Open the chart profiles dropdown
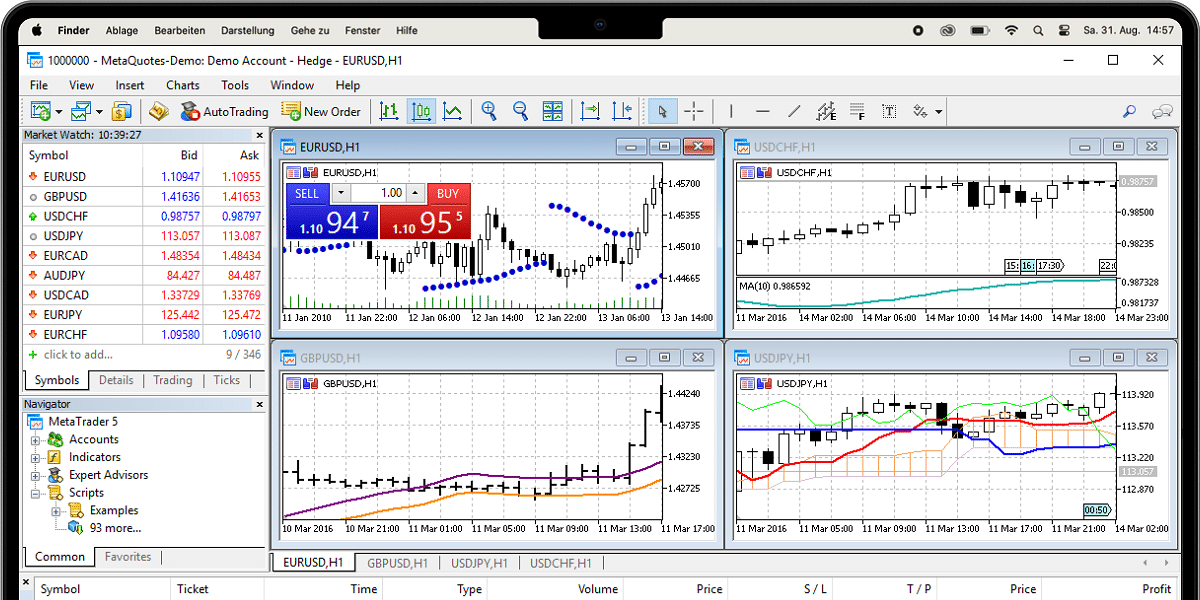This screenshot has height=600, width=1200. [x=98, y=111]
